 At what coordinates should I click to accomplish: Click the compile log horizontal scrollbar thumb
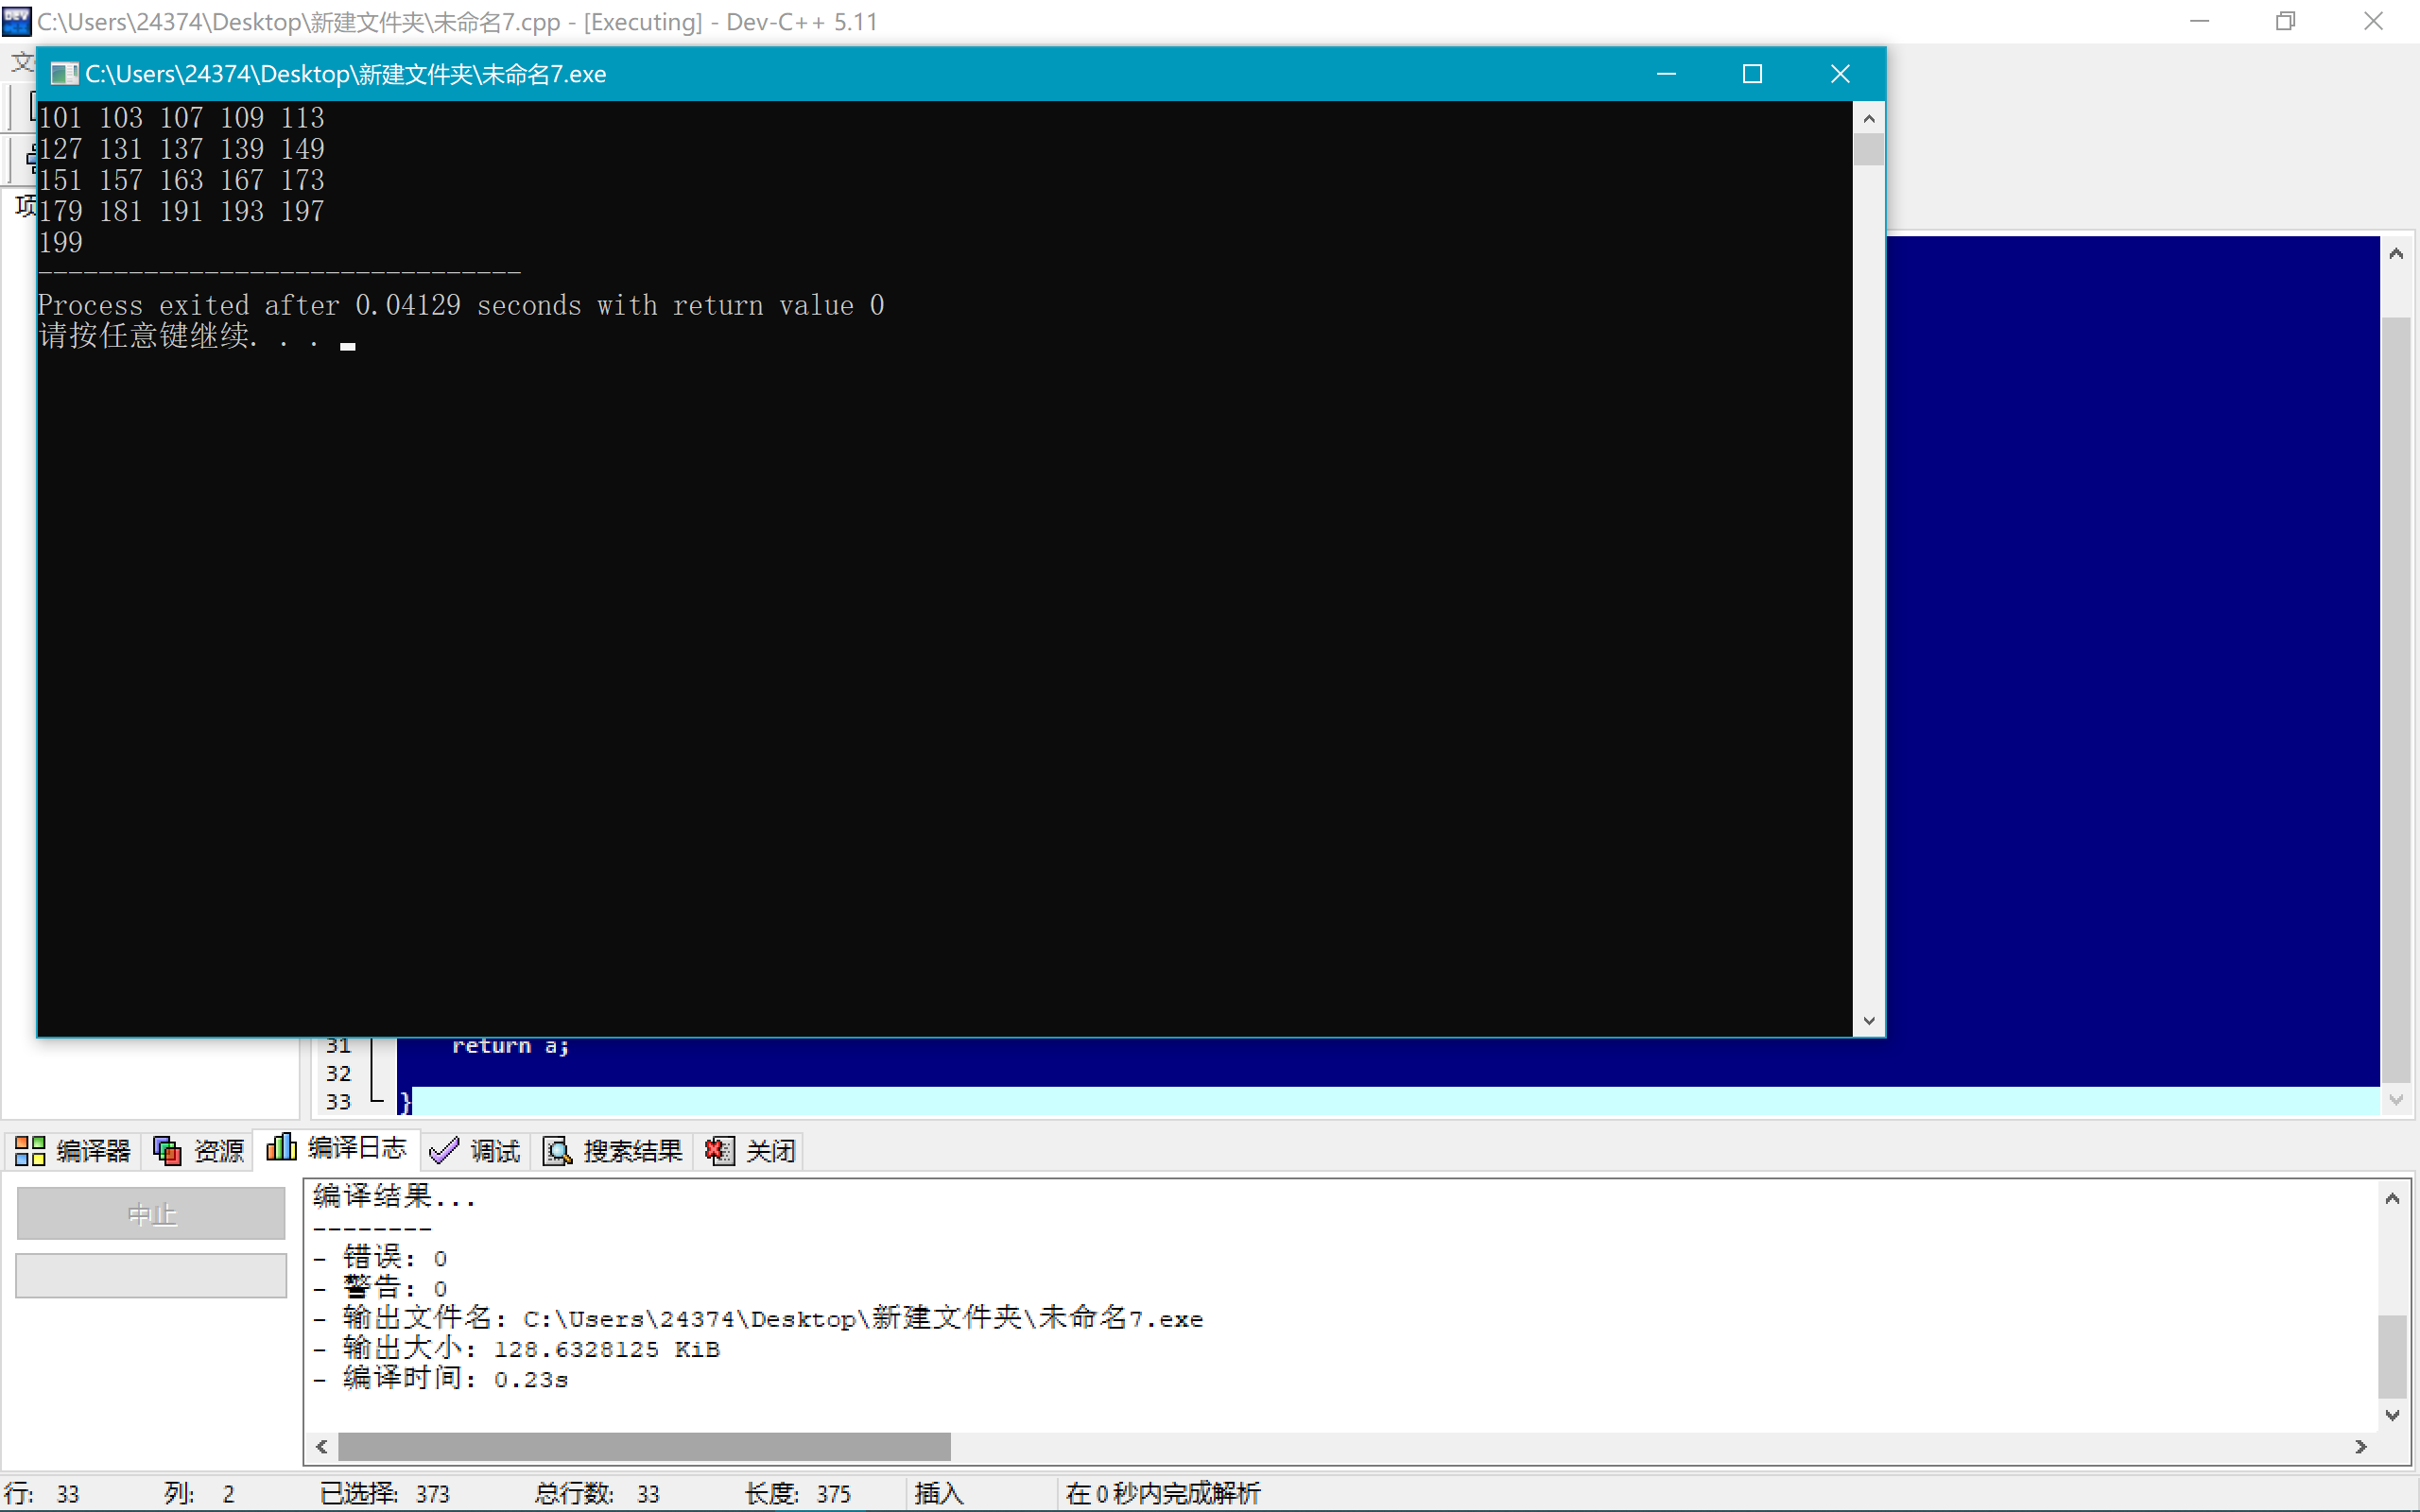(644, 1447)
